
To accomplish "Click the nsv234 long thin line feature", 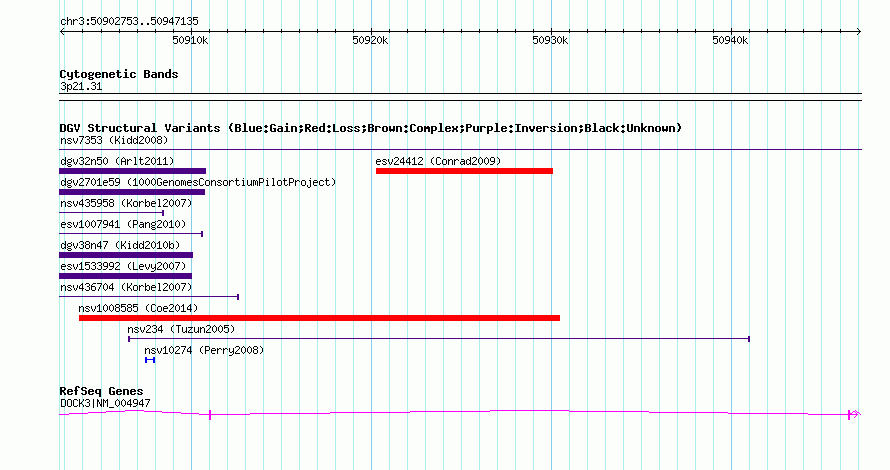I will click(439, 339).
